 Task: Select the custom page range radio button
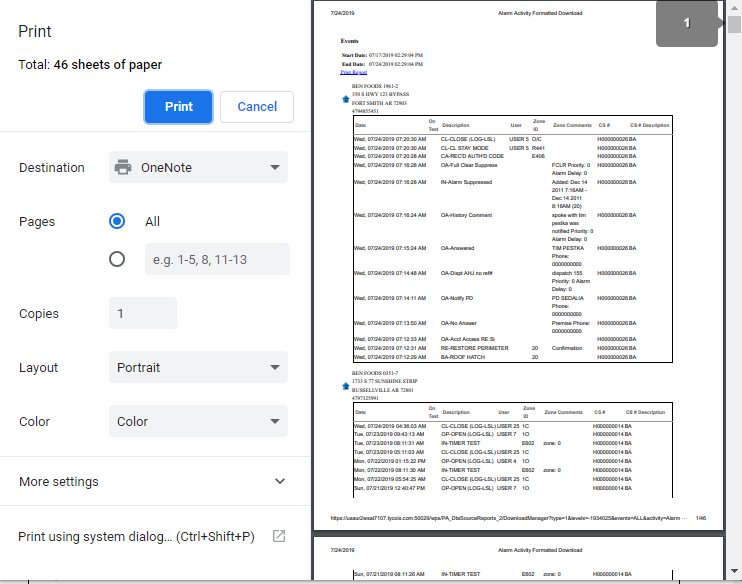tap(117, 259)
